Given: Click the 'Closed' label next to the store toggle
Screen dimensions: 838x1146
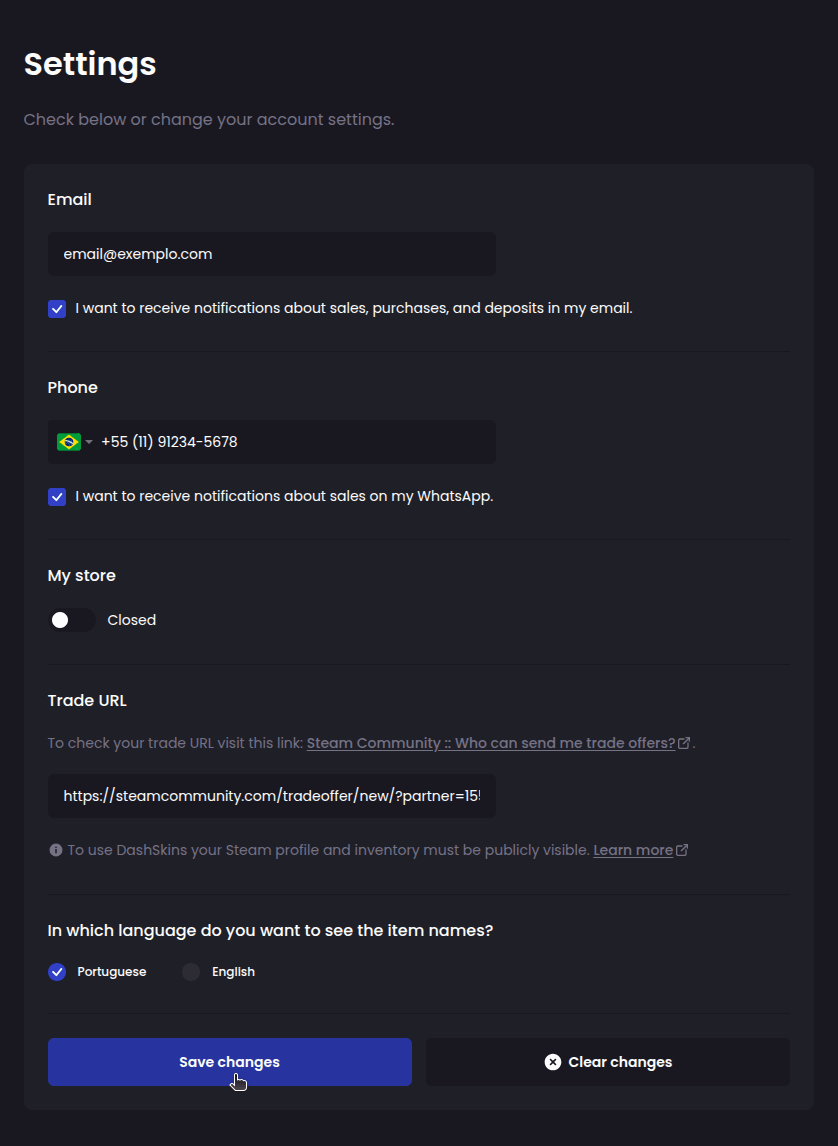Looking at the screenshot, I should (132, 620).
